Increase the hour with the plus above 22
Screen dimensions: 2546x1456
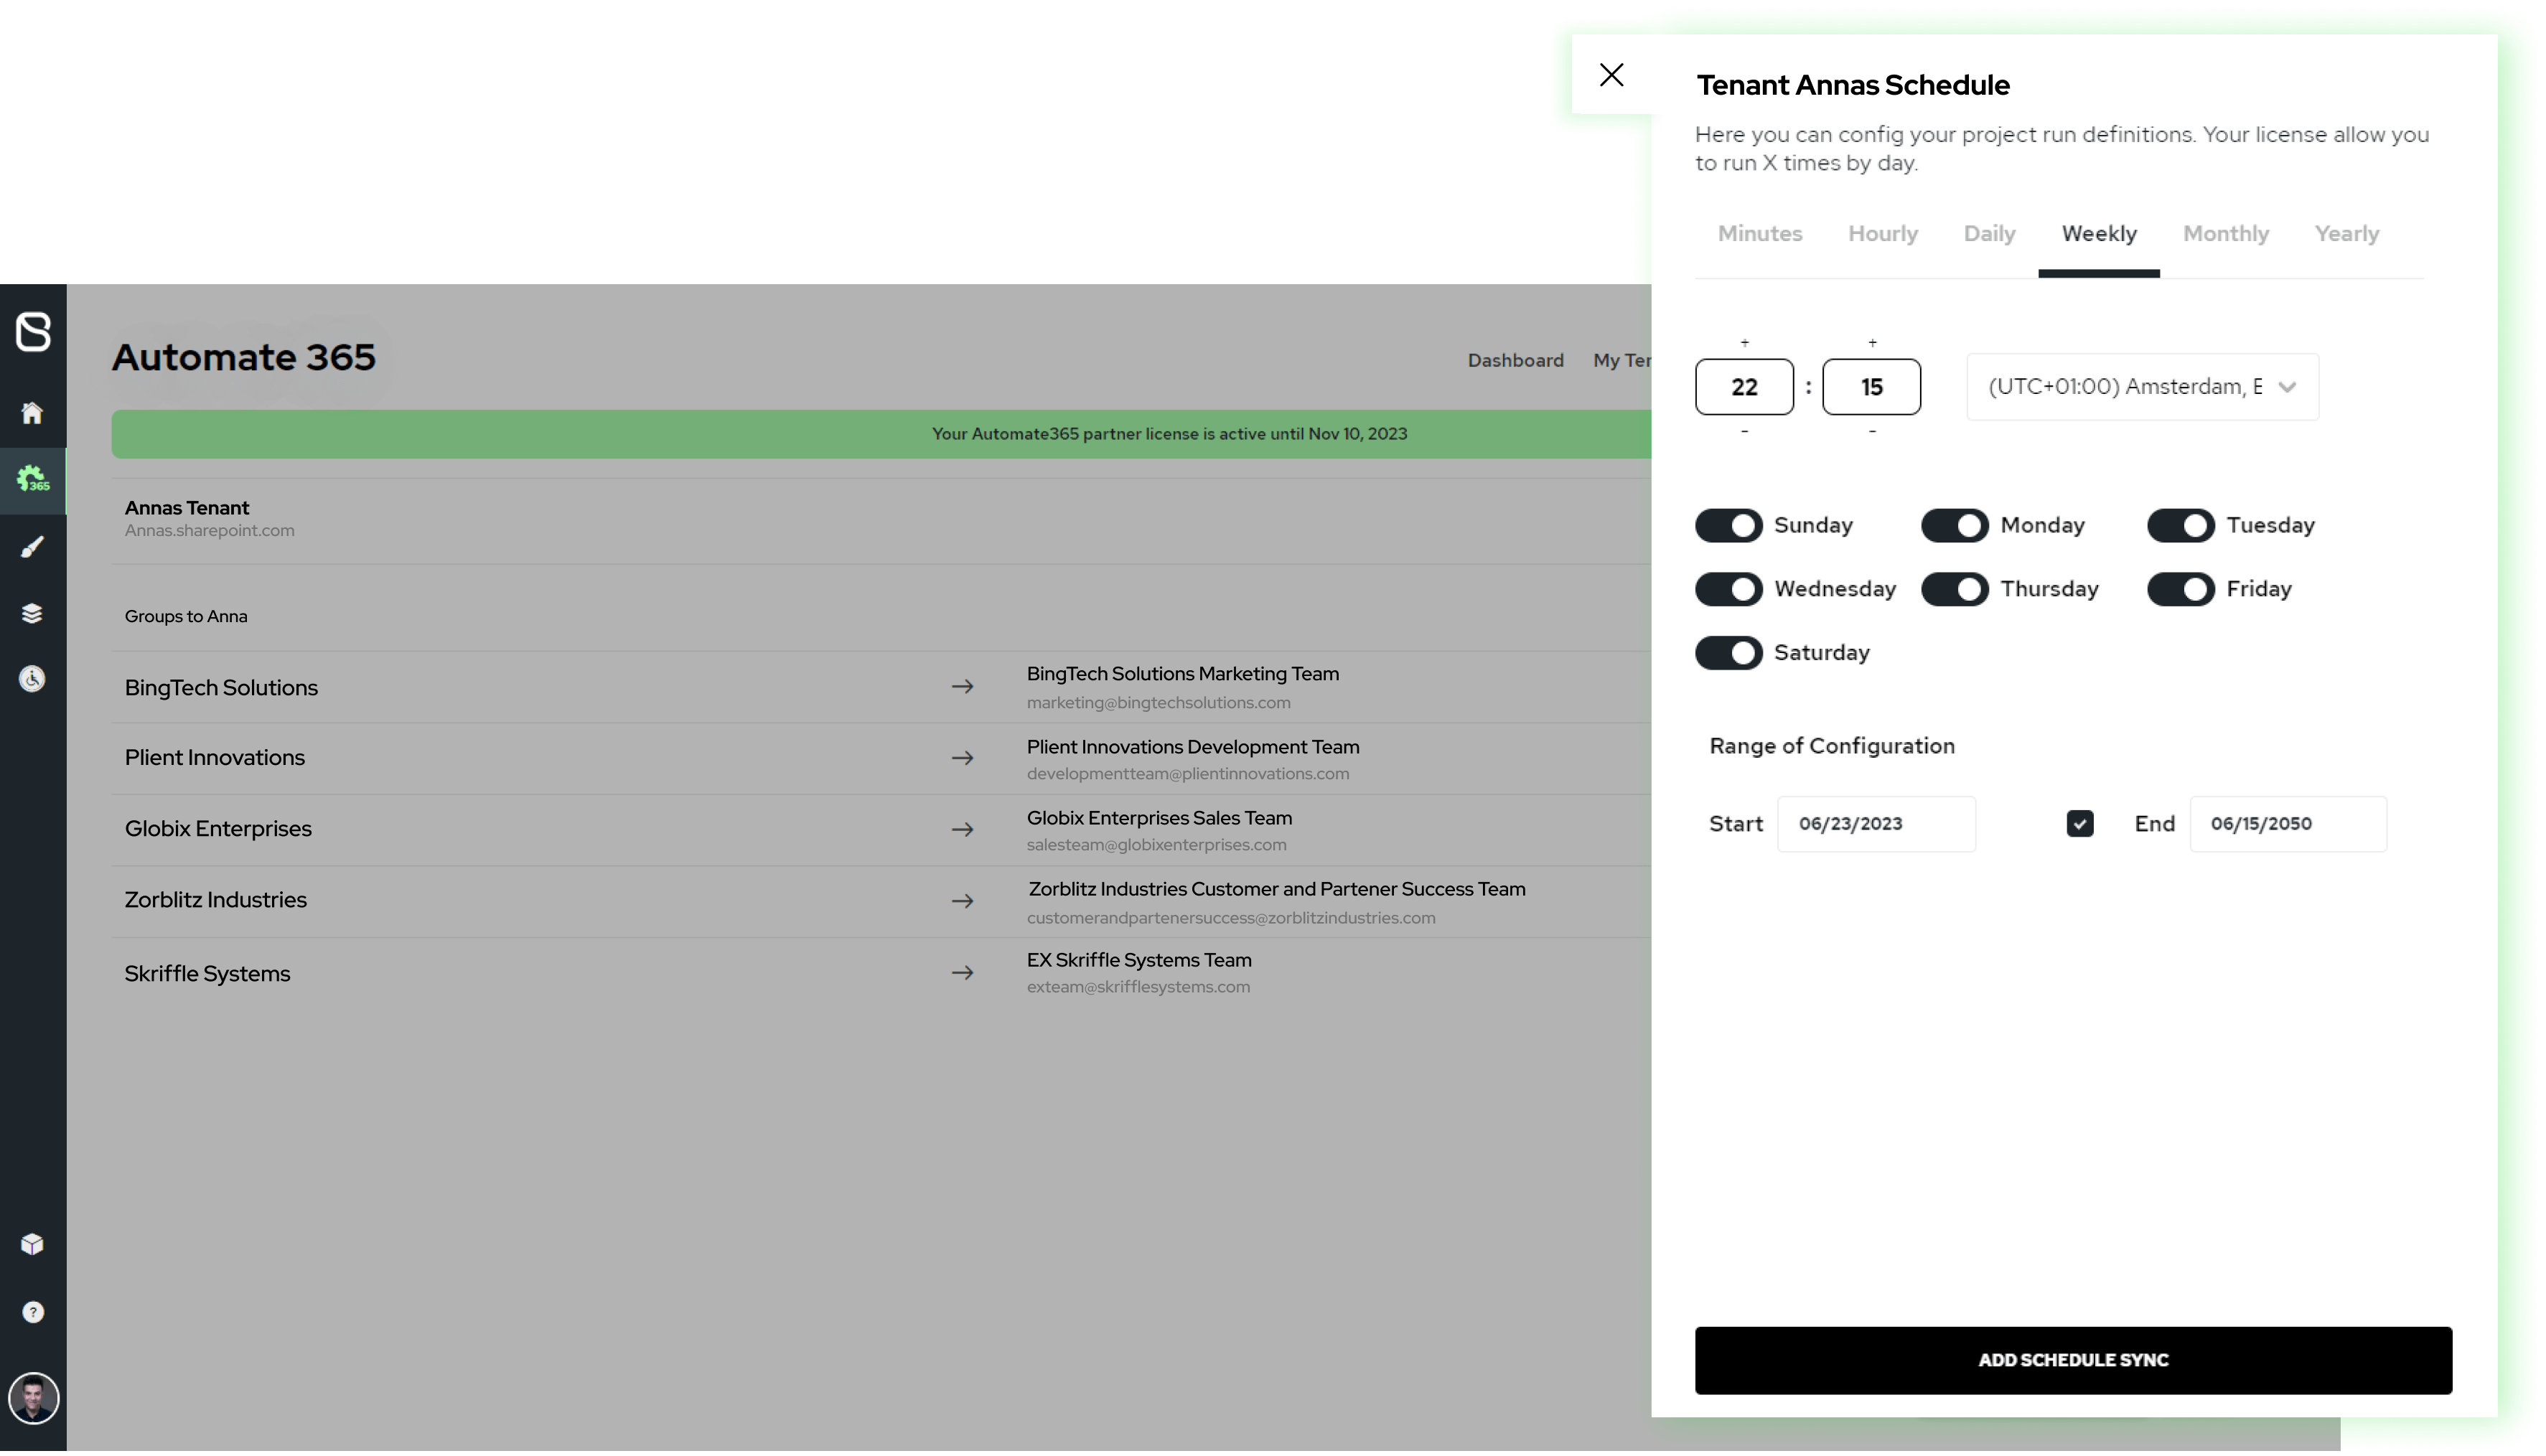[x=1746, y=343]
